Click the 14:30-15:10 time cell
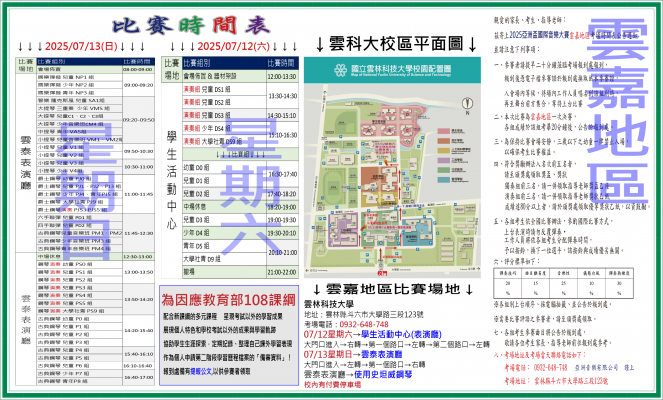The height and width of the screenshot is (400, 663). tap(282, 115)
